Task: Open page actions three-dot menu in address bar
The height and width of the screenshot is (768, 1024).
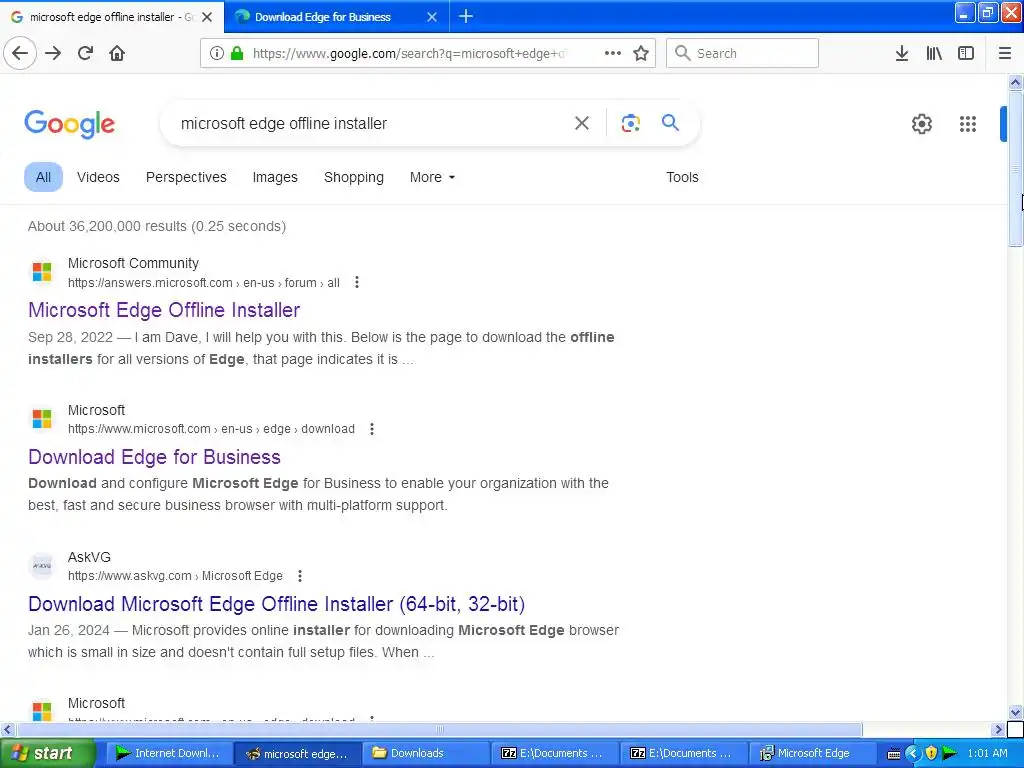Action: 613,53
